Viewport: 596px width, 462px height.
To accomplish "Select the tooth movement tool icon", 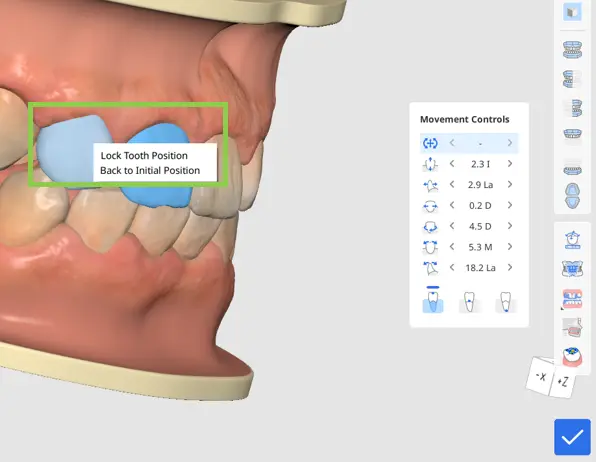I will [572, 299].
